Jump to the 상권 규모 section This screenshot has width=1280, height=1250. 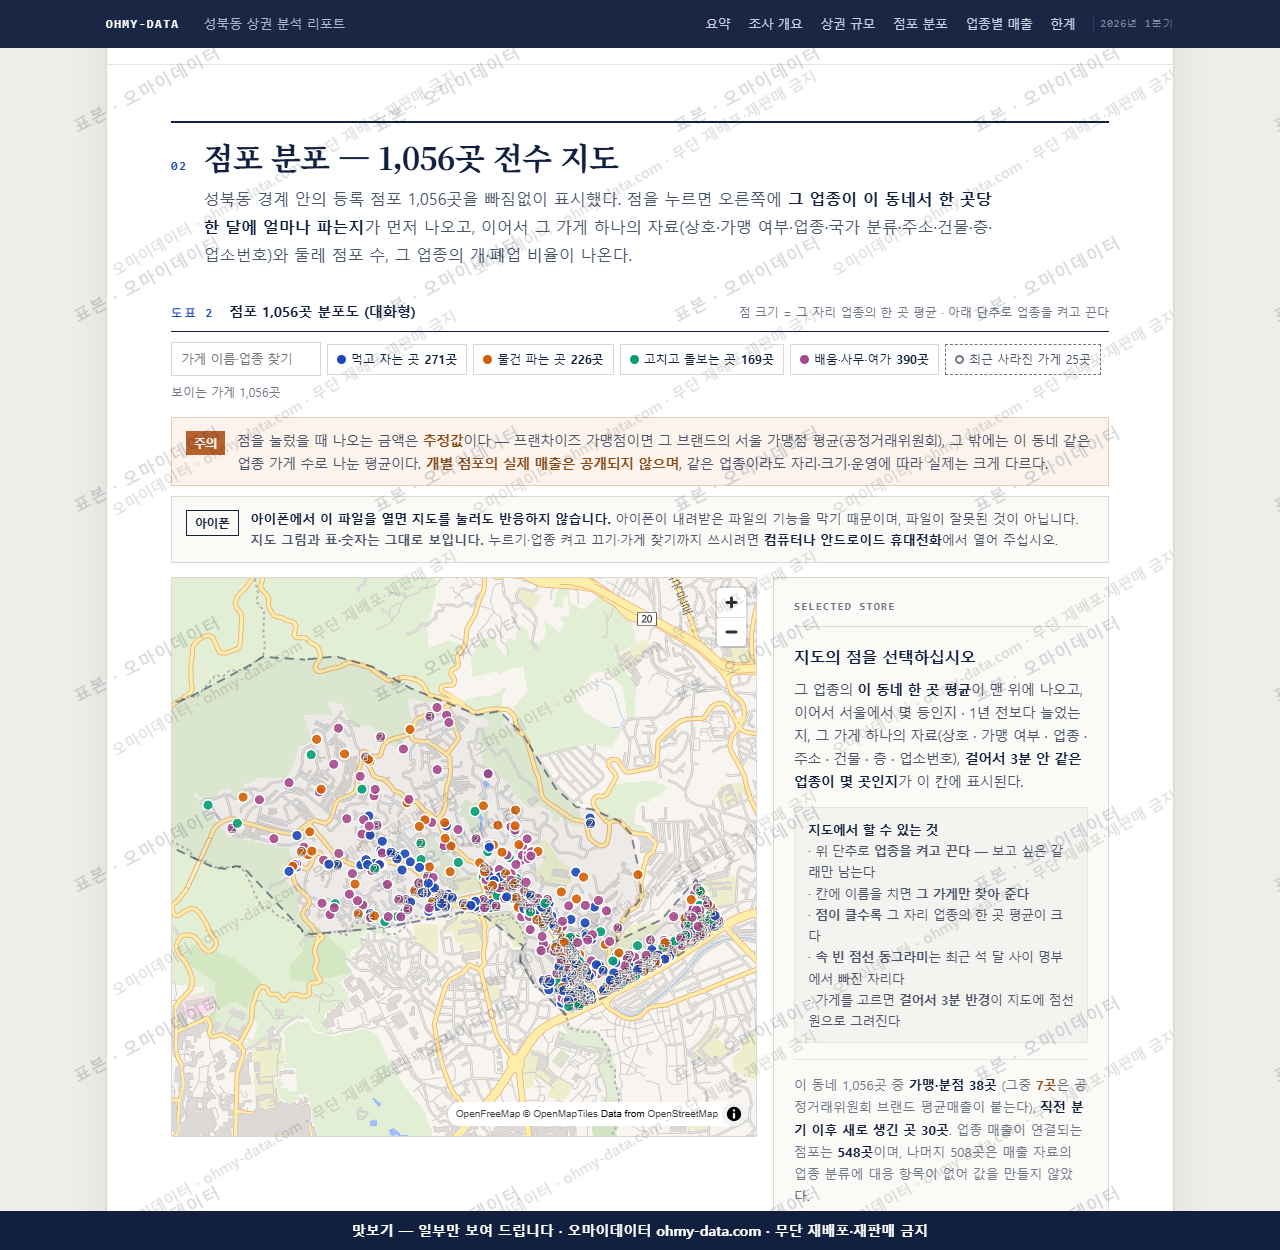coord(847,24)
